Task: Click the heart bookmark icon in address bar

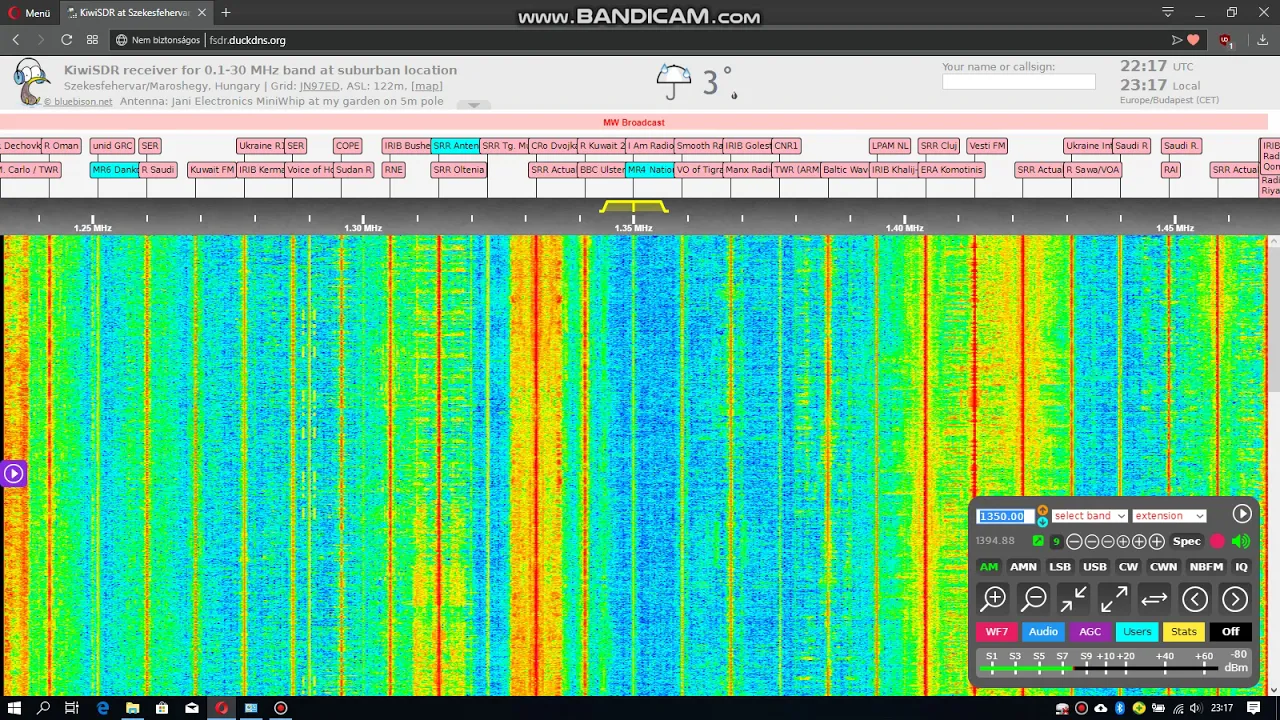Action: (1193, 40)
